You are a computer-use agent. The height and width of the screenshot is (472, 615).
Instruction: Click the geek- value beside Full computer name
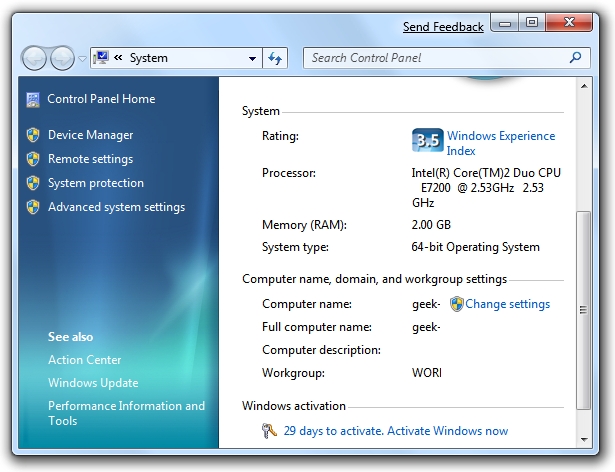[x=426, y=327]
